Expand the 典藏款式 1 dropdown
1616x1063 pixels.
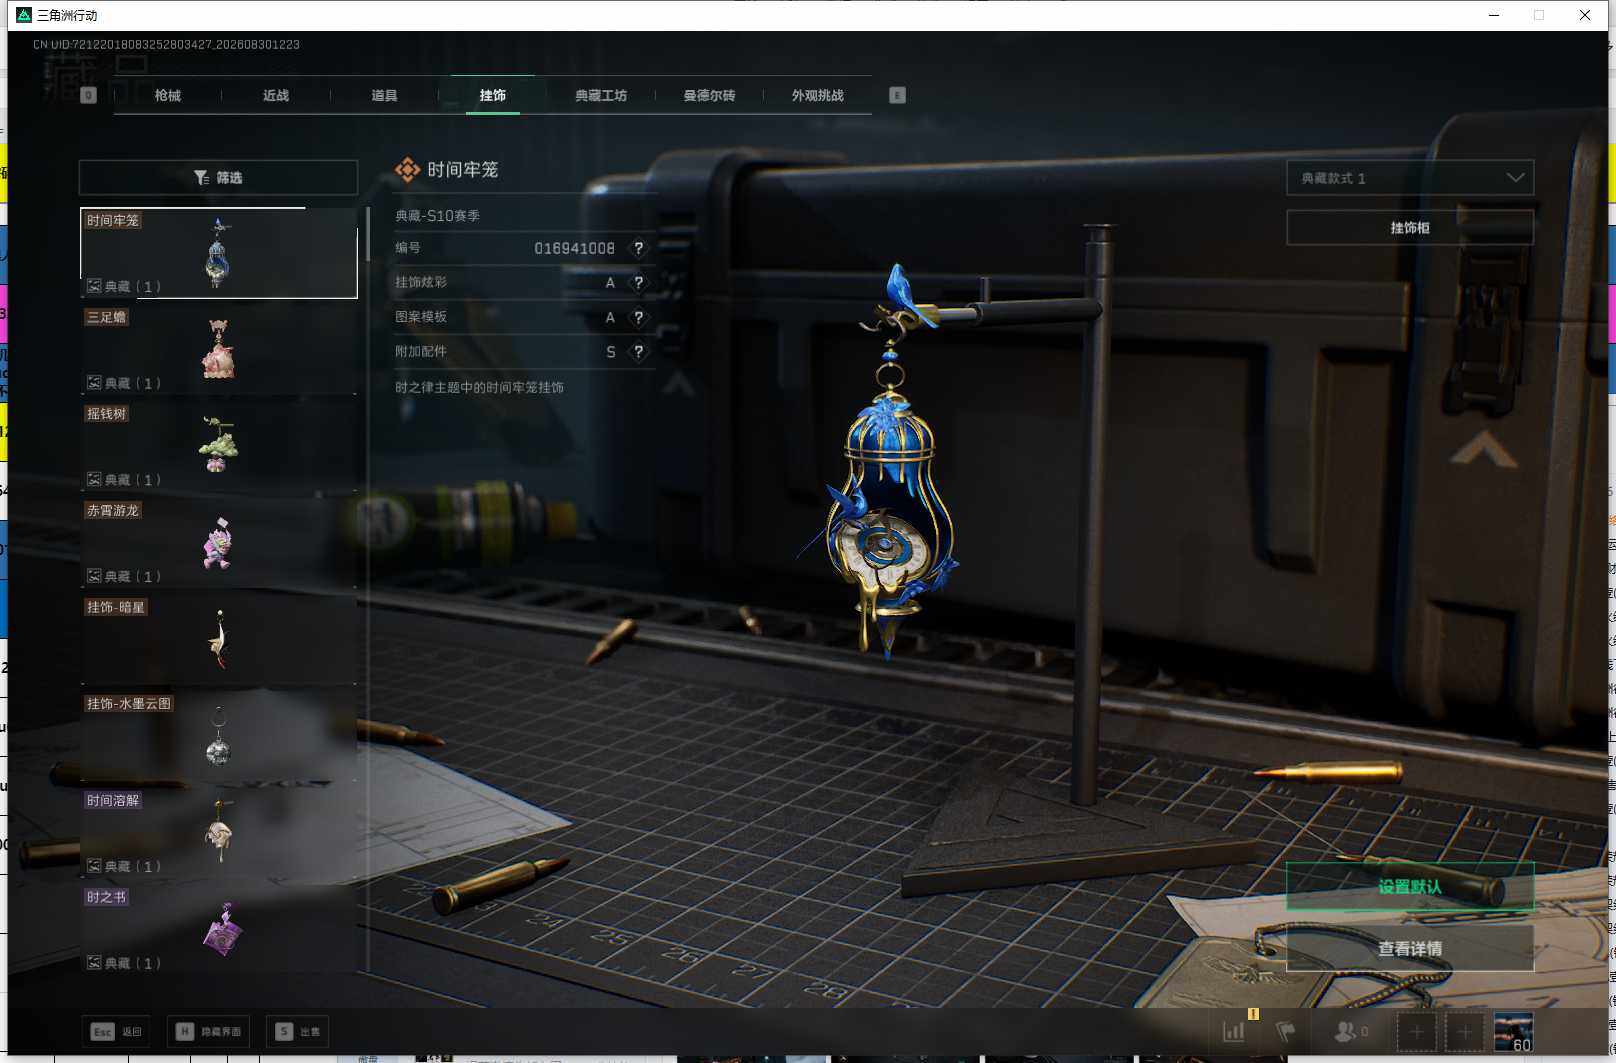(x=1410, y=178)
